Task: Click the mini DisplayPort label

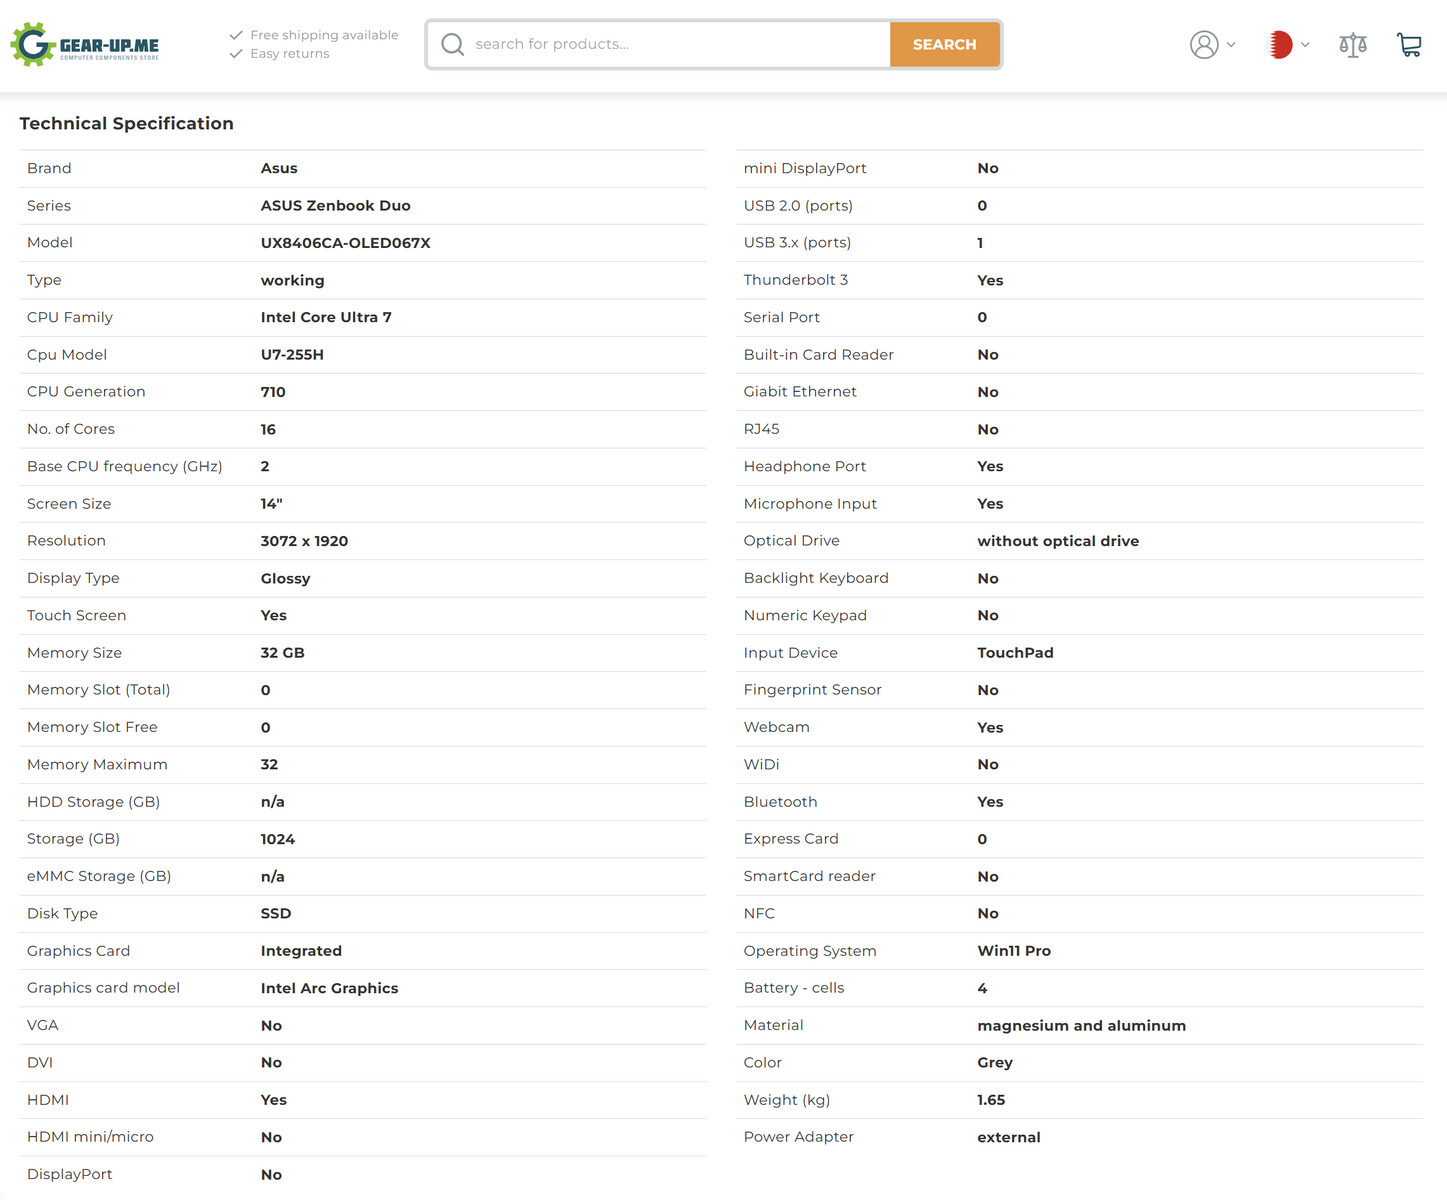Action: pos(805,168)
